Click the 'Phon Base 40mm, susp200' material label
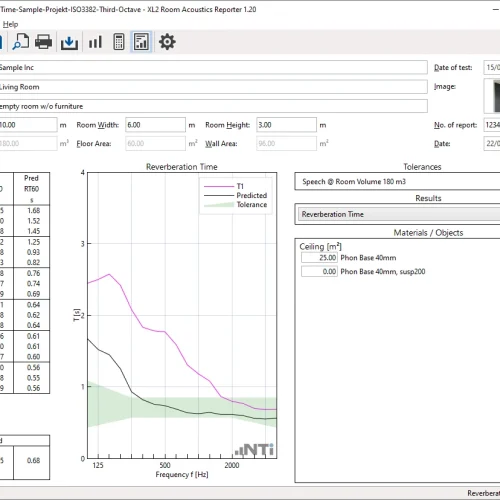The image size is (500, 500). [x=383, y=272]
